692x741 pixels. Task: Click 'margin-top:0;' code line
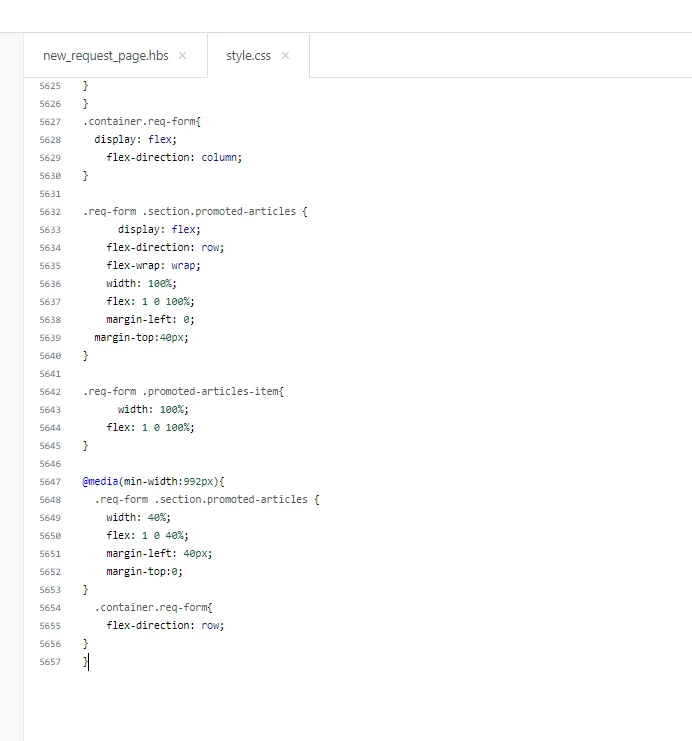[x=144, y=571]
